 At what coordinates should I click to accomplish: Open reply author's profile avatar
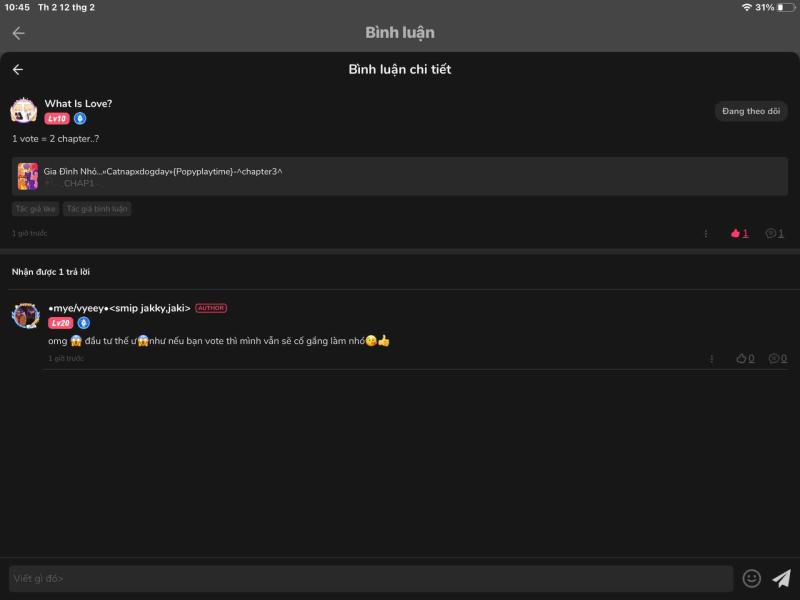(25, 316)
